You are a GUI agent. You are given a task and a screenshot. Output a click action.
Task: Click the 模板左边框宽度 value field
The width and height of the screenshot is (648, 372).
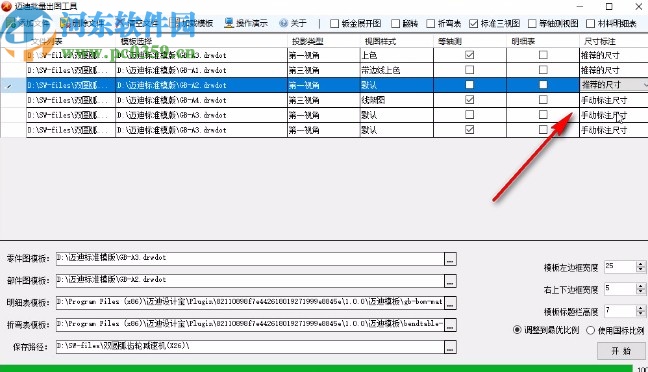(x=620, y=267)
